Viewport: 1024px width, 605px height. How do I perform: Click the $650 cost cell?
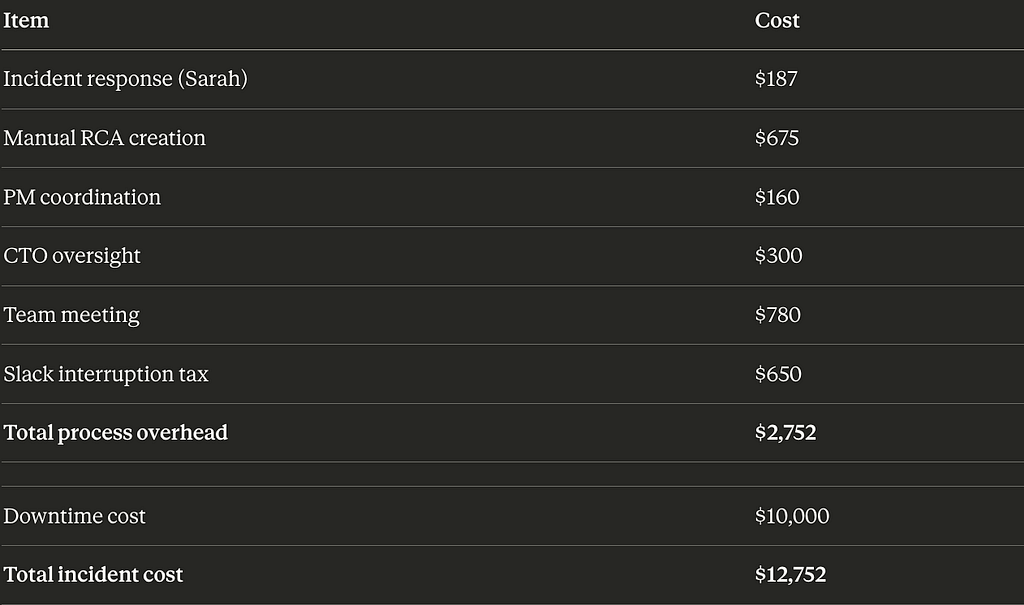[x=778, y=374]
